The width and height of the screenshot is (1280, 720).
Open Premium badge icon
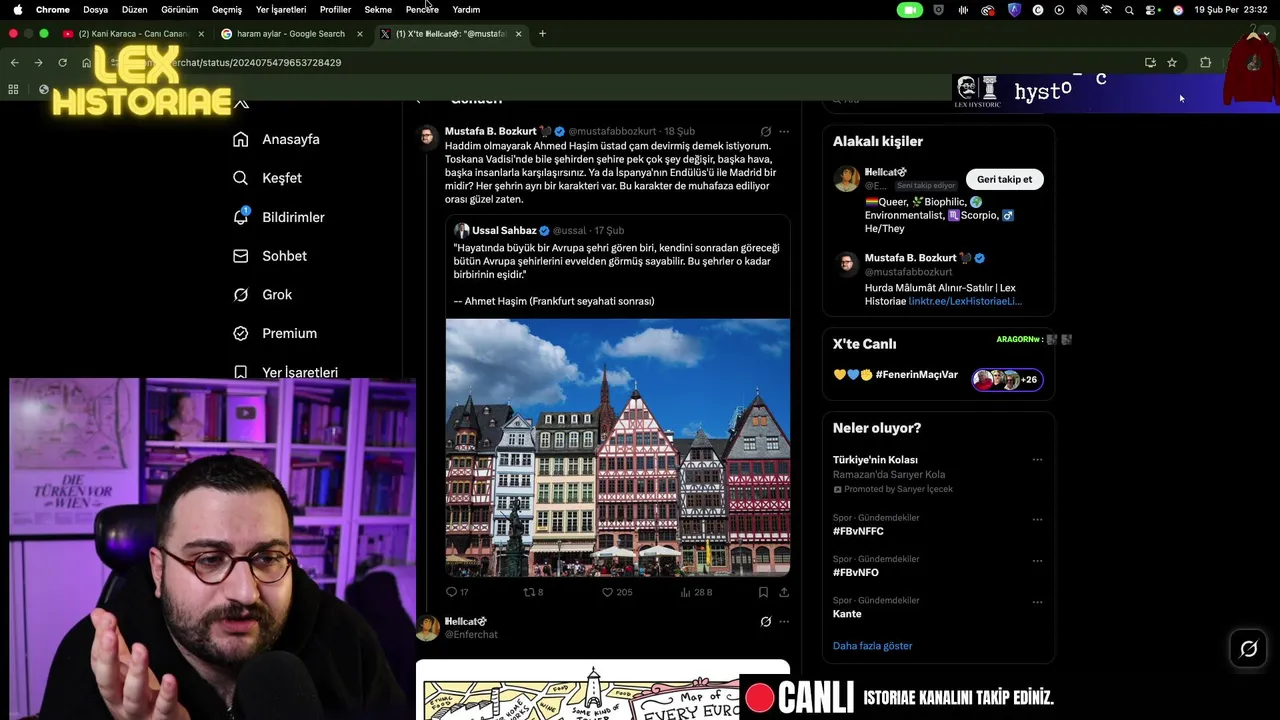(x=240, y=333)
